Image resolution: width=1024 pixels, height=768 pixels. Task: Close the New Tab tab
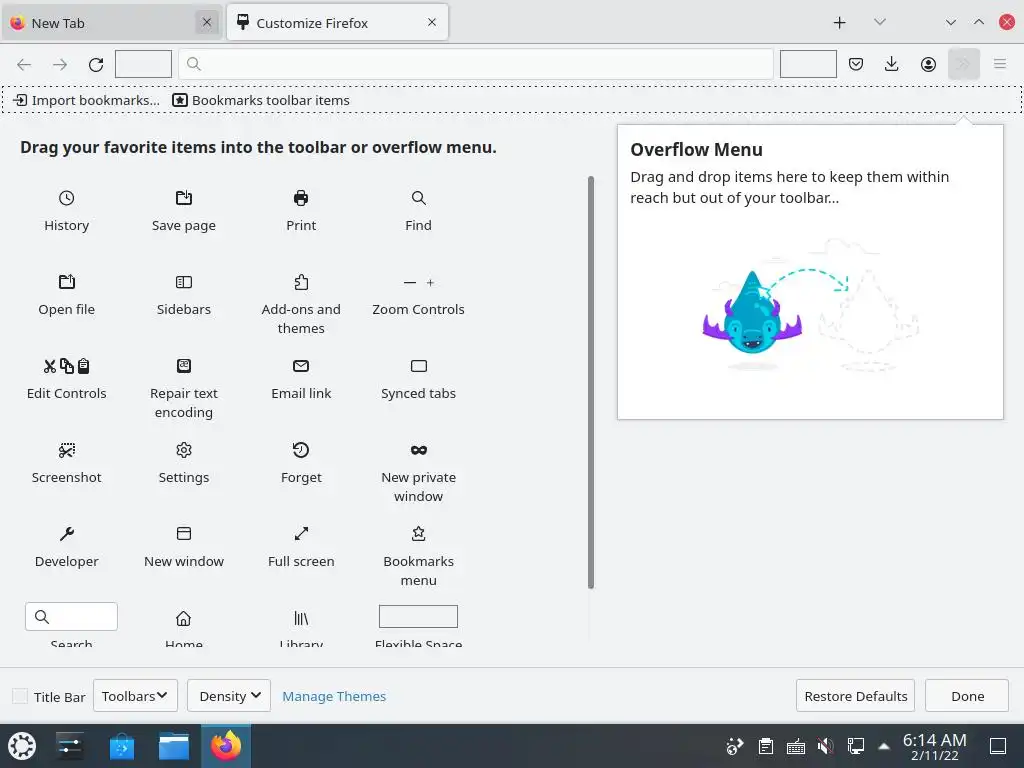(x=207, y=23)
